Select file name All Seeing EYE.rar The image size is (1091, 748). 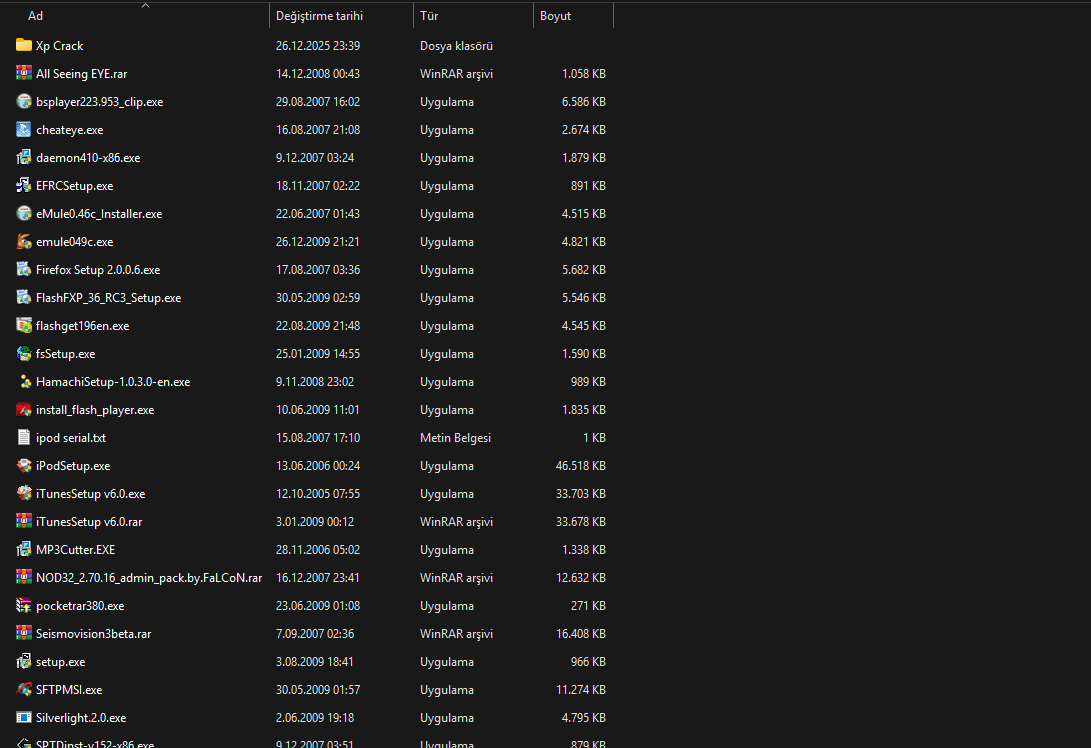81,74
